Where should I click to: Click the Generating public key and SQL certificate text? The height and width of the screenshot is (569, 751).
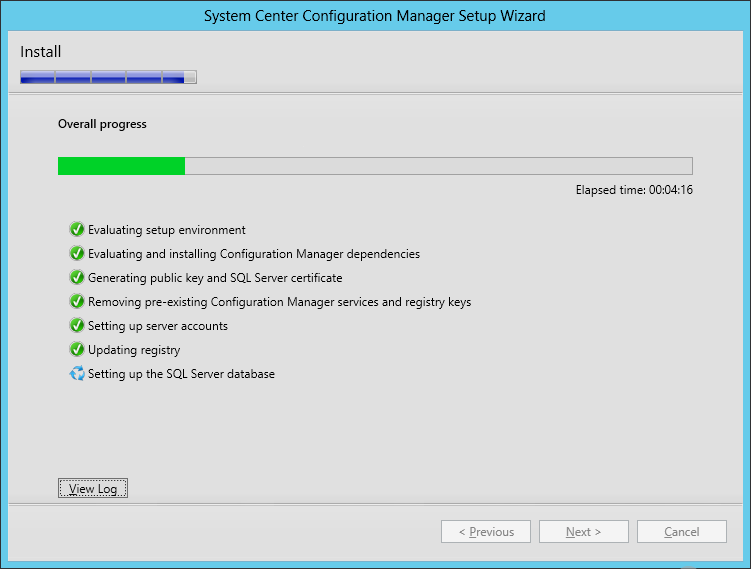(x=215, y=278)
